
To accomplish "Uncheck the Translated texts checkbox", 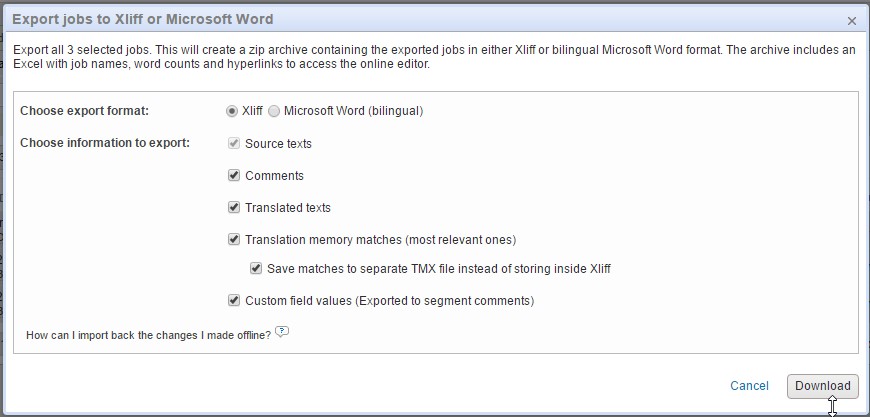I will [x=234, y=207].
